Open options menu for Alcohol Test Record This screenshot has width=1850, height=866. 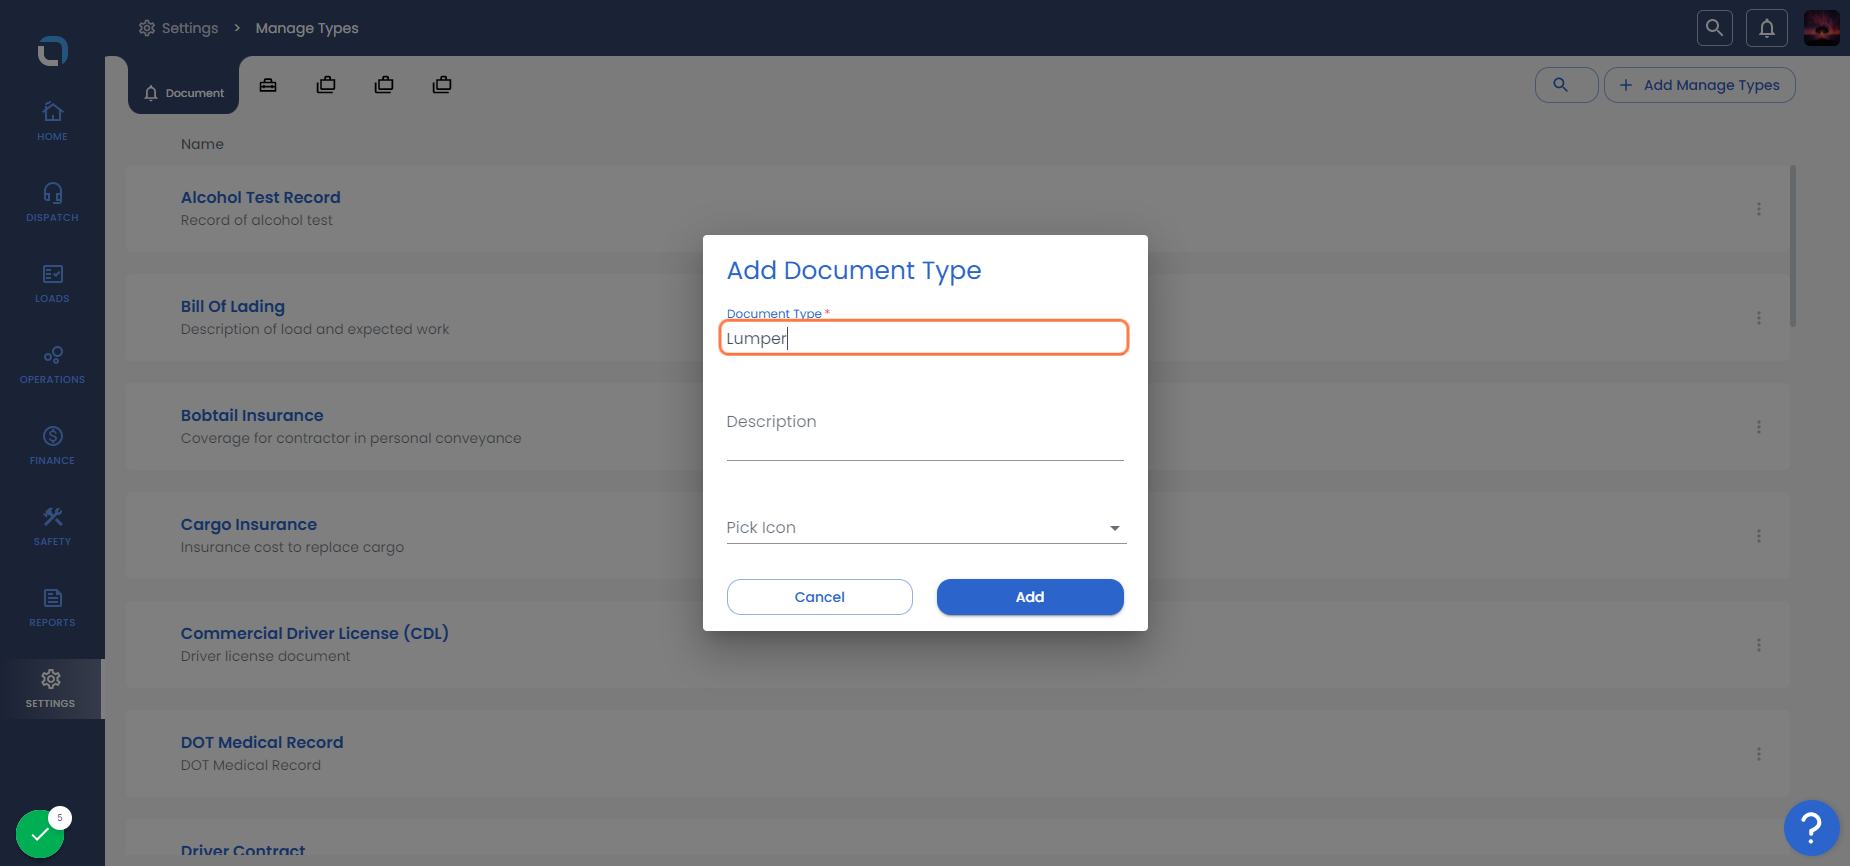(x=1758, y=209)
